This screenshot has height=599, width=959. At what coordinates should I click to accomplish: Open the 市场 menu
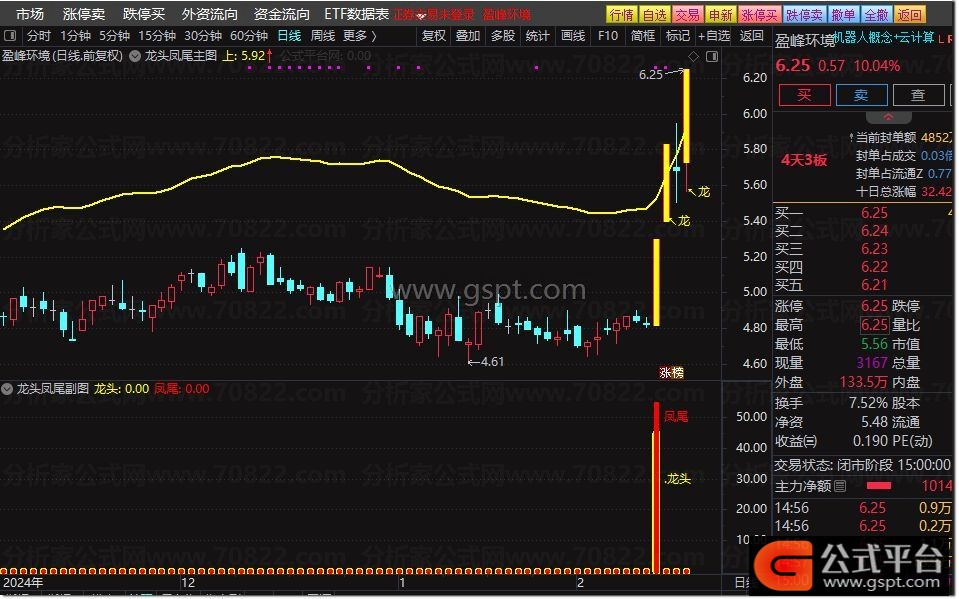click(x=29, y=14)
